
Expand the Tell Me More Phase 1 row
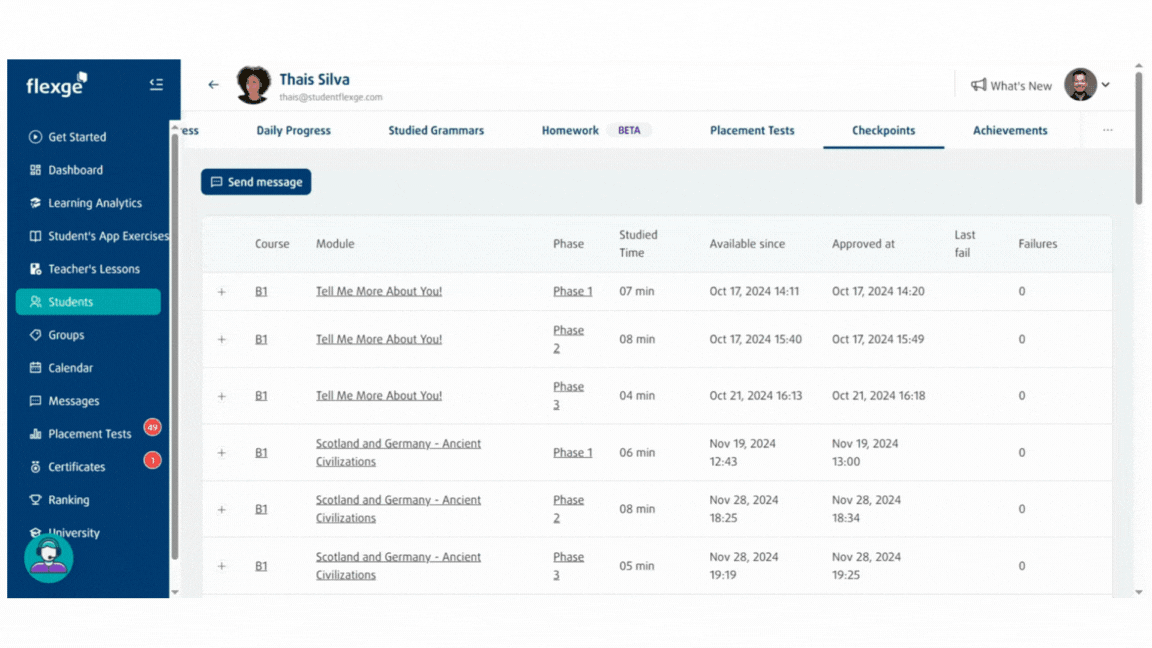tap(222, 292)
